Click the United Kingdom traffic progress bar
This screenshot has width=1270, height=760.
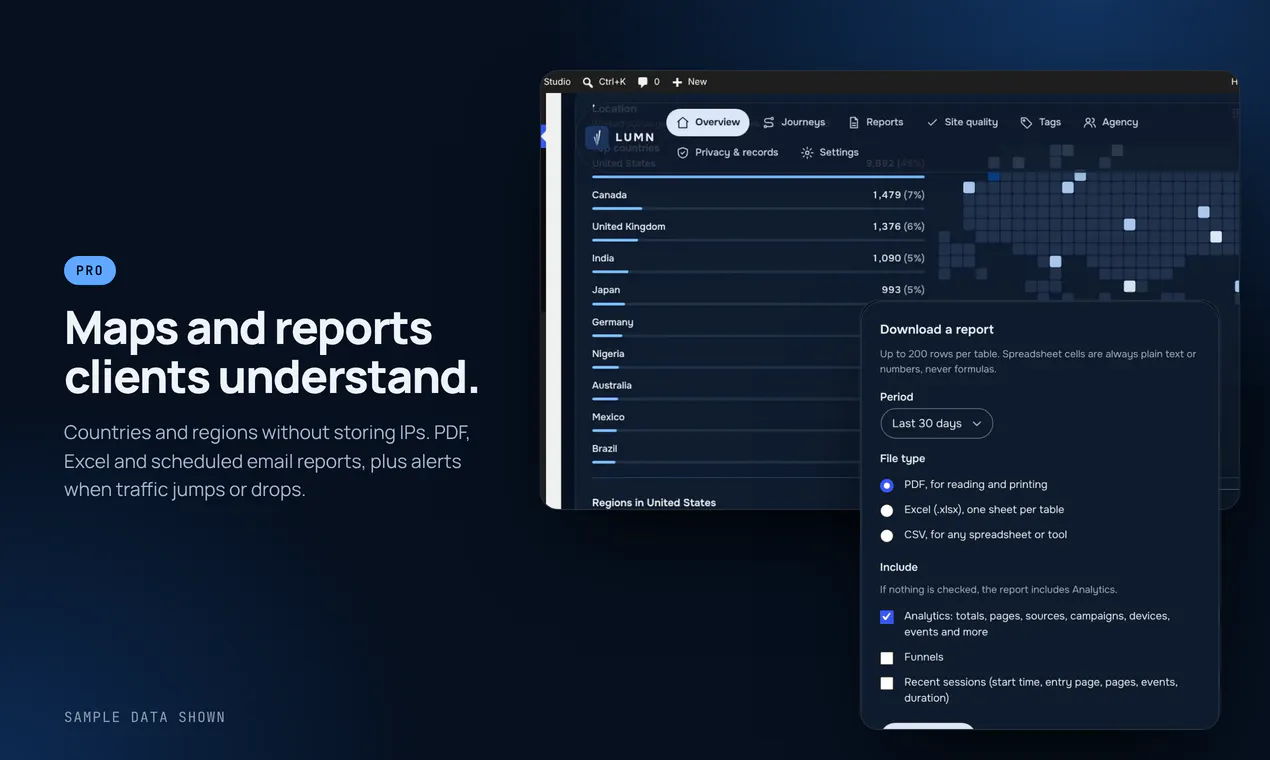tap(758, 240)
